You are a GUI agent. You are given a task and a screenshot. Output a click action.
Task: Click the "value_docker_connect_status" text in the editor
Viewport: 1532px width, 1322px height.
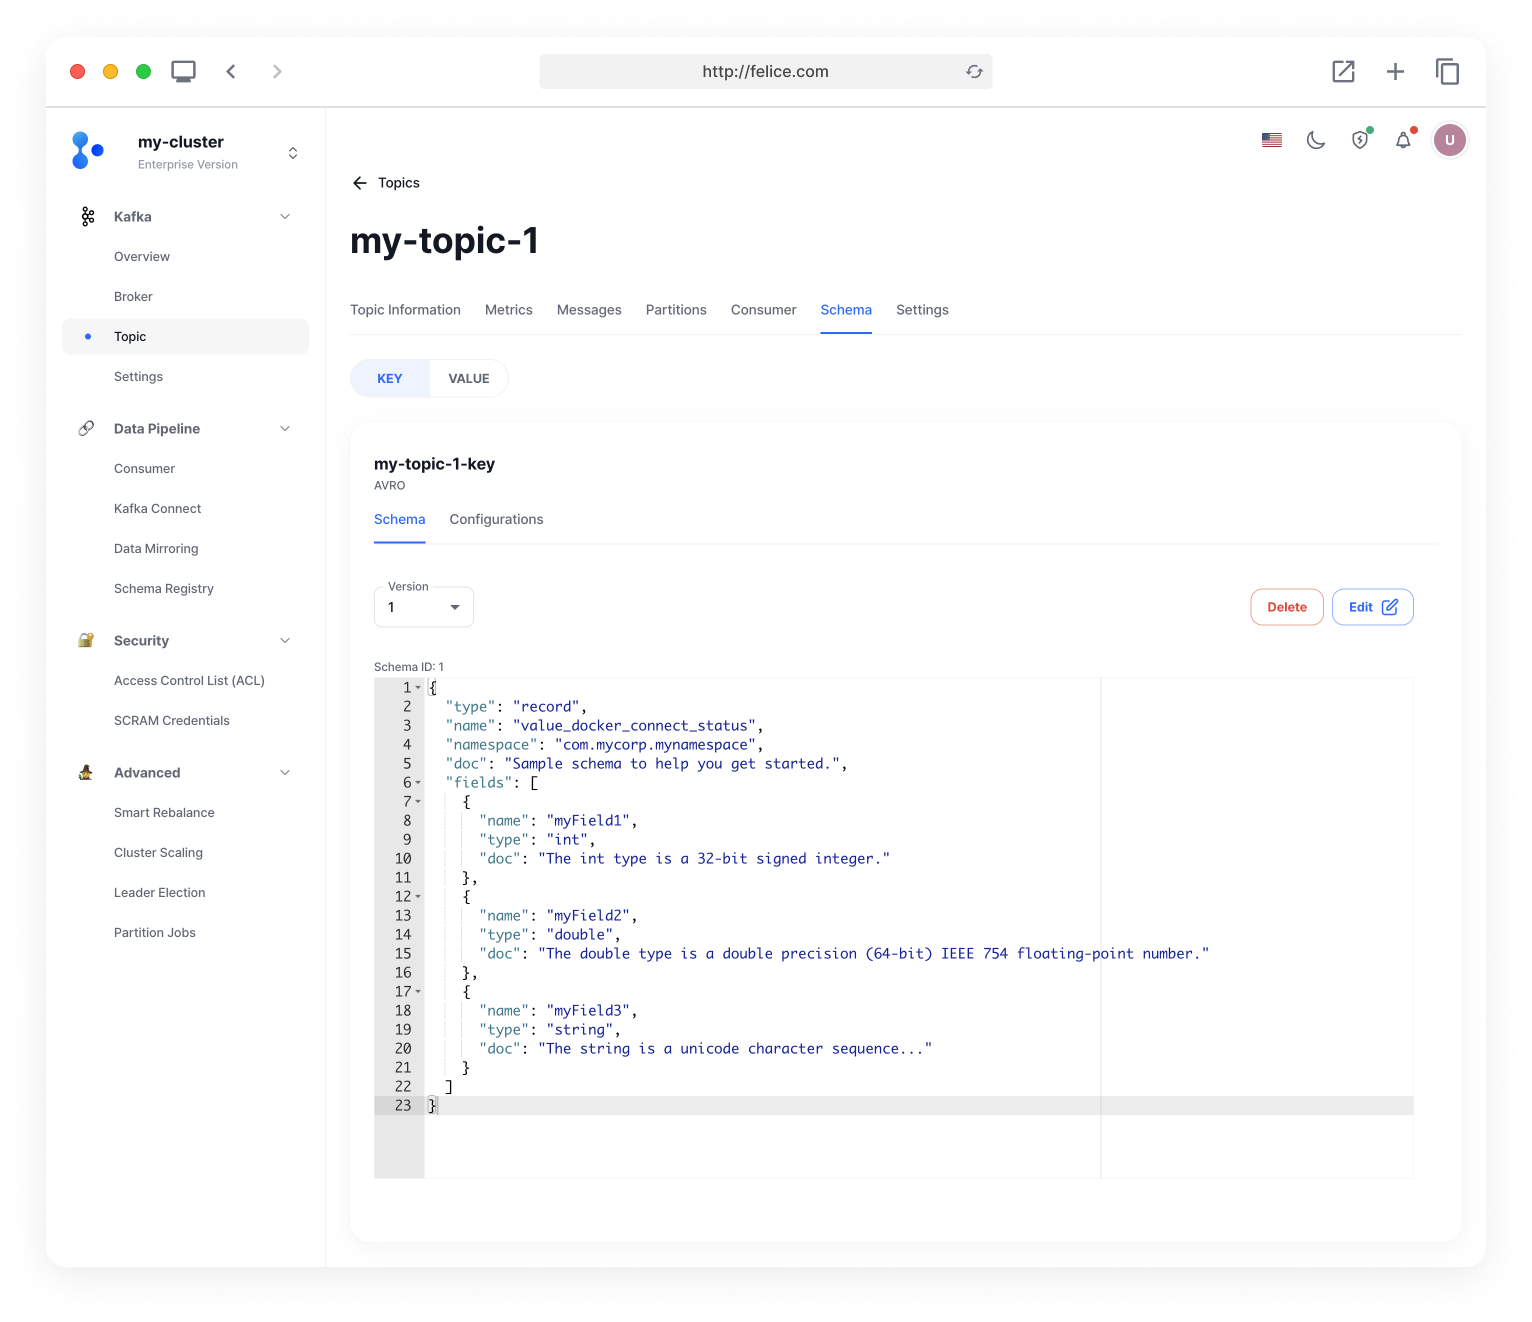634,726
